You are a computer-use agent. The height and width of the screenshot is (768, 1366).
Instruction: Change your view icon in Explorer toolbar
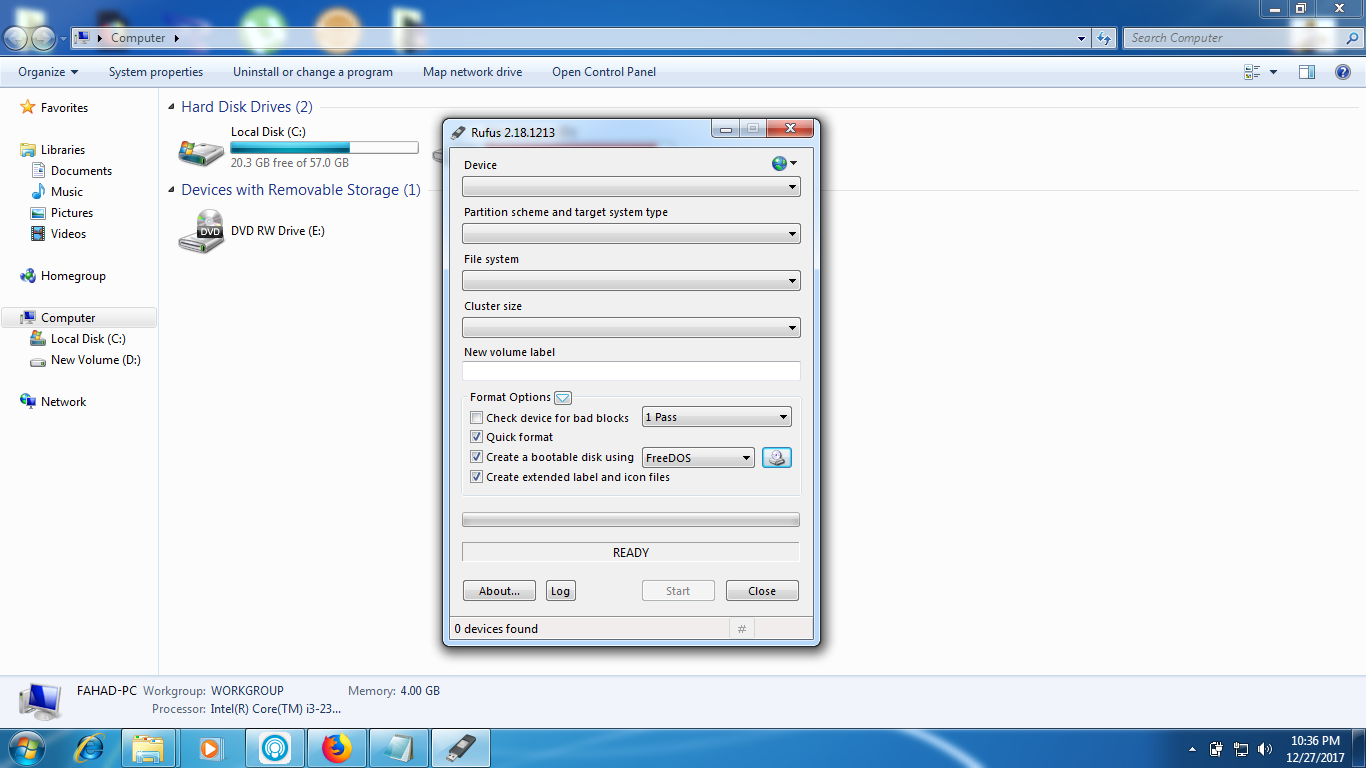pos(1252,72)
